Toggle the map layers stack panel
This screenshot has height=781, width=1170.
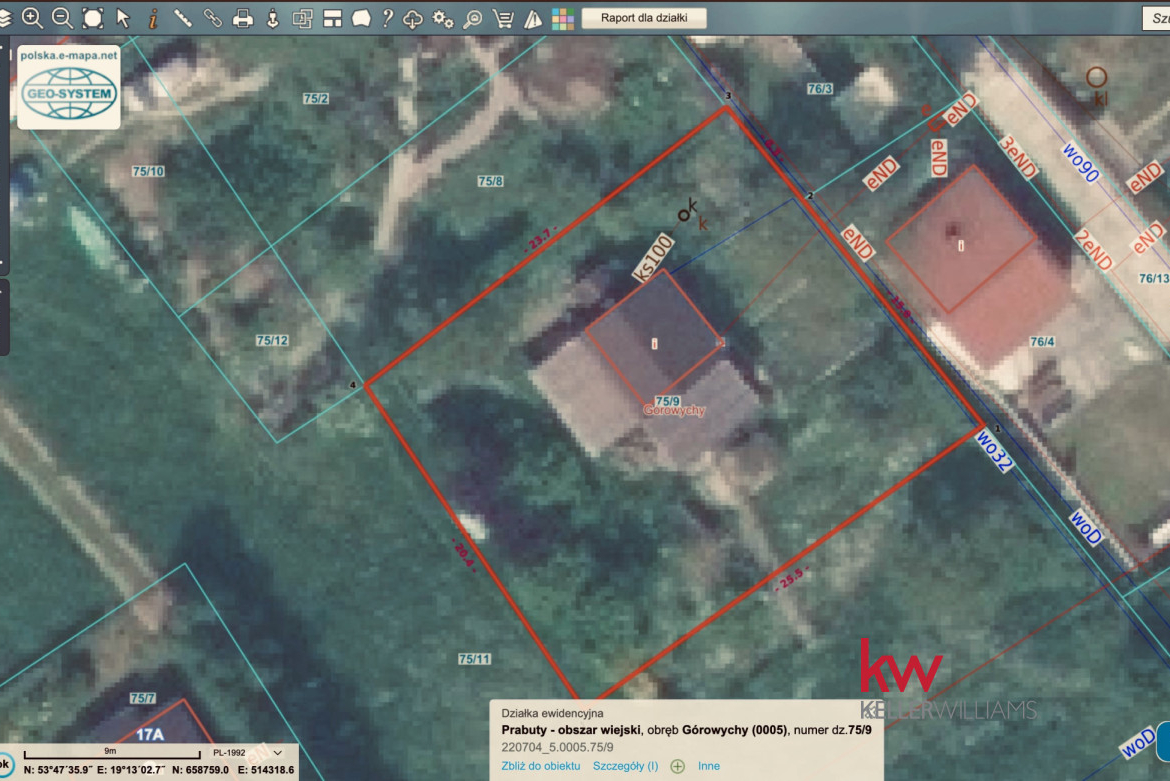click(x=5, y=18)
